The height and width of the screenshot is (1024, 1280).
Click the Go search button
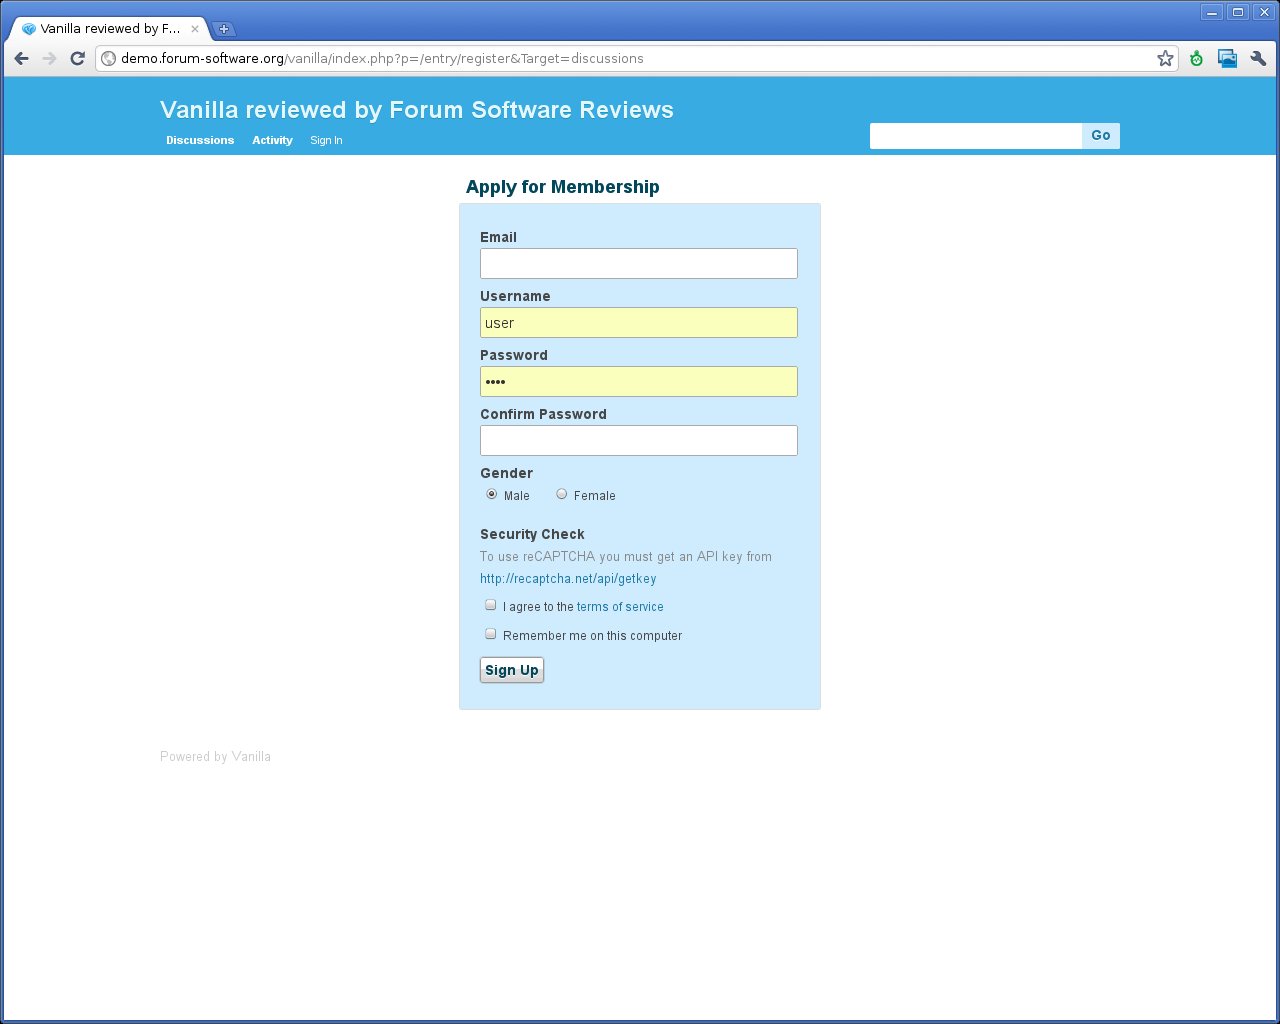1100,136
